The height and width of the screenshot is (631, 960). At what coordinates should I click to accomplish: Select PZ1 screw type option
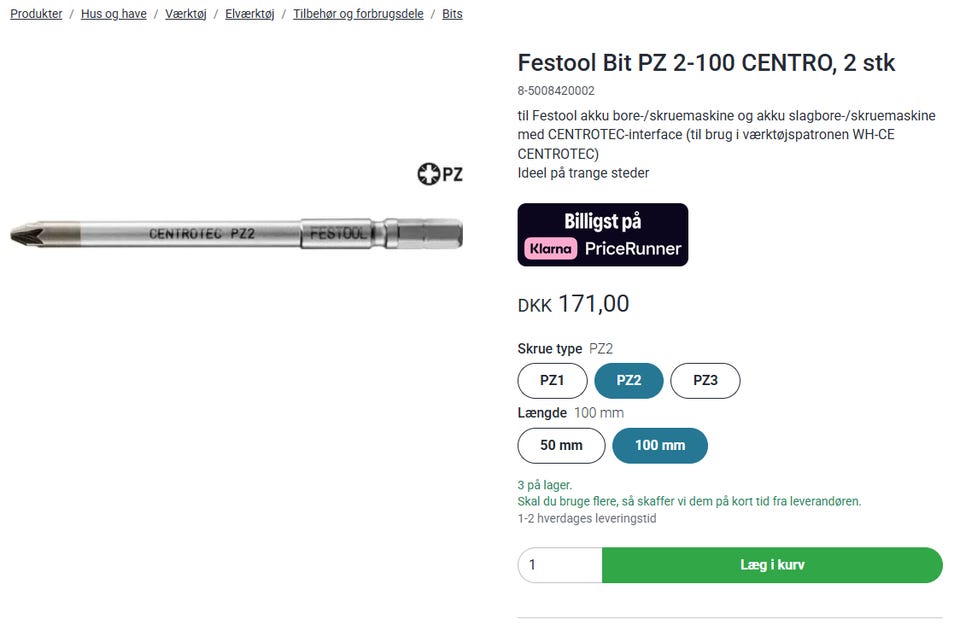[x=552, y=381]
